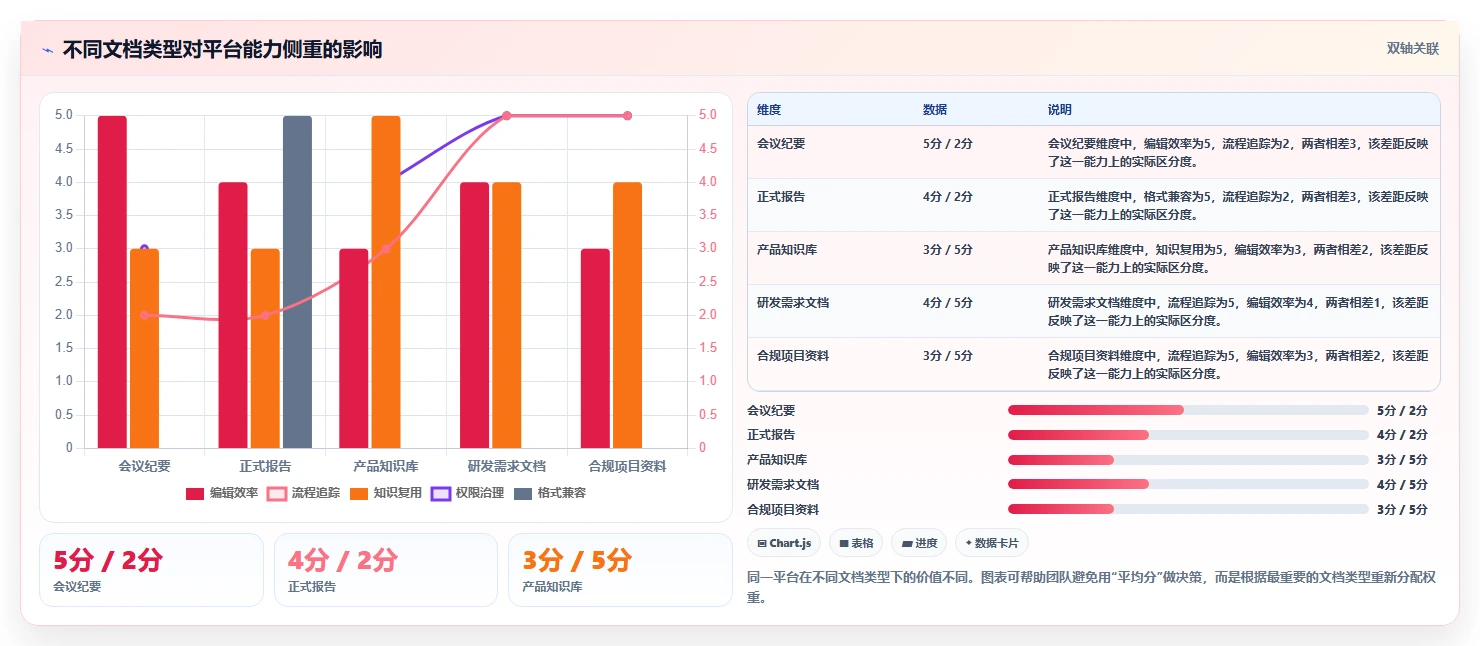Click the 说明 table column header

[1060, 109]
